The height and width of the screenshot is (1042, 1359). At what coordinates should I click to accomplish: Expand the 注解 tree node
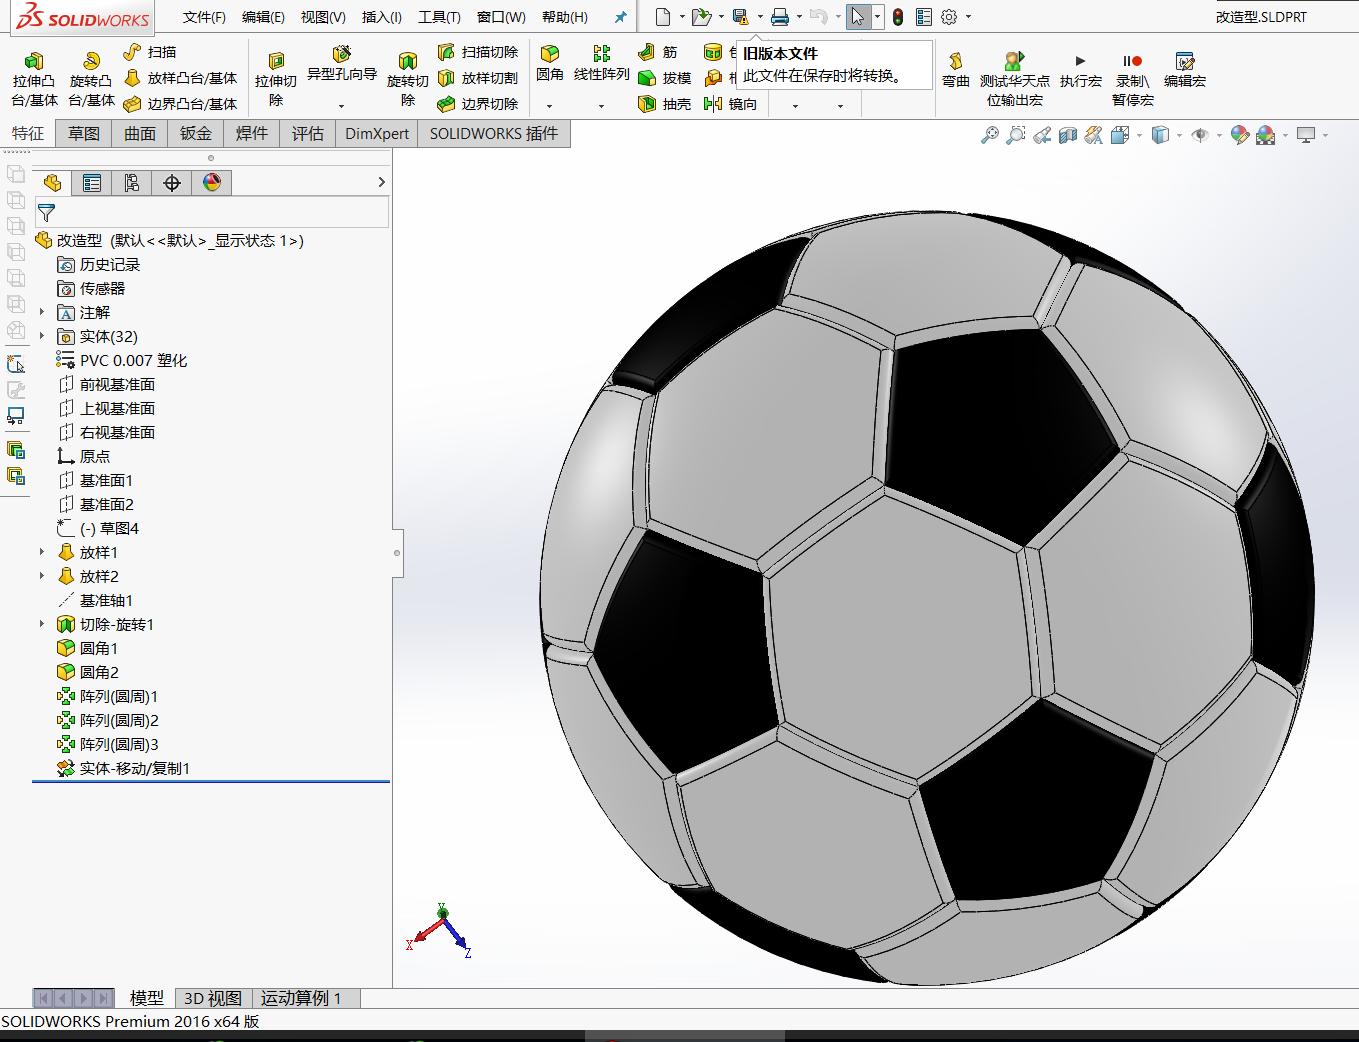click(40, 312)
